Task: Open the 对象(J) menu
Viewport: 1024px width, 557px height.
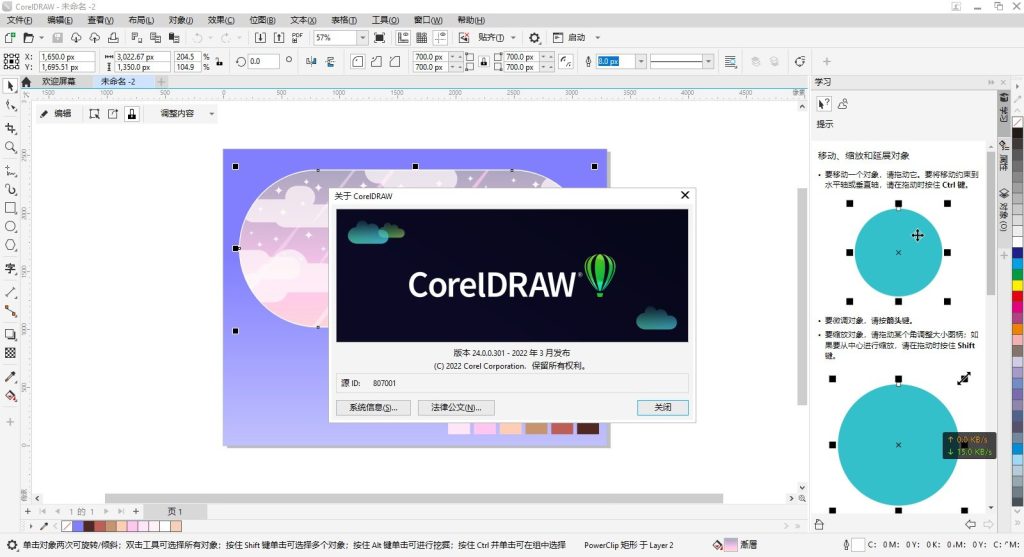Action: click(180, 20)
